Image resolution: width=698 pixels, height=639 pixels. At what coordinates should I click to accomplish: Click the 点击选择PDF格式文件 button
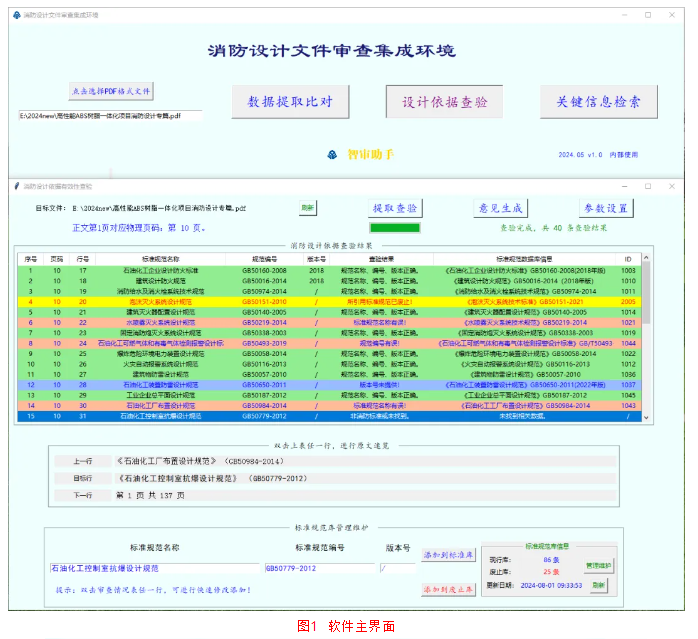pos(111,91)
